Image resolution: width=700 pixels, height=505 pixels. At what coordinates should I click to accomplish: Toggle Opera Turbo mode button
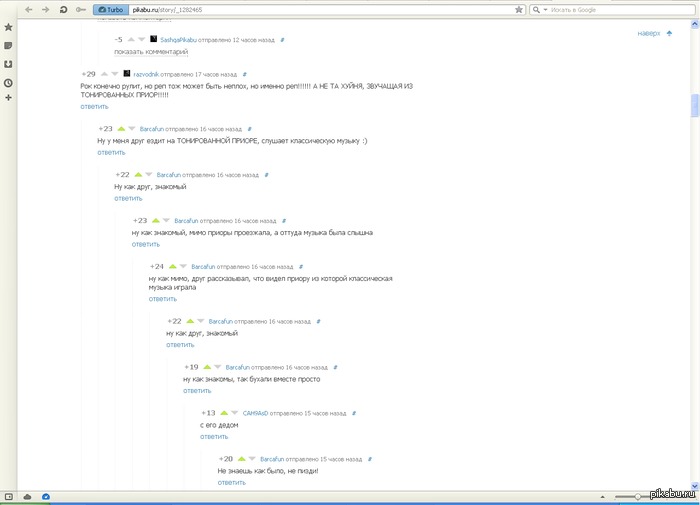click(109, 9)
